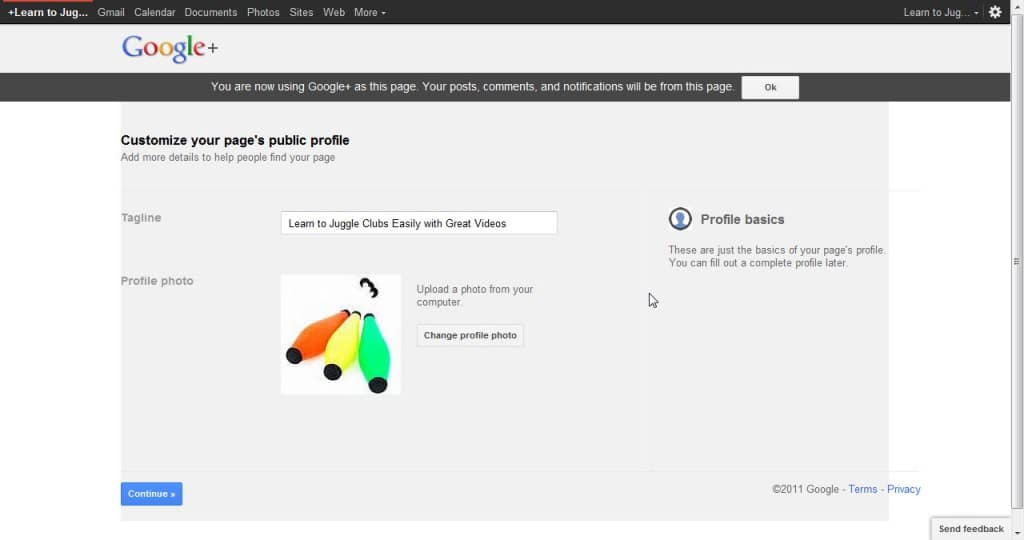Open Documents in the top bar
Viewport: 1024px width, 540px height.
coord(211,12)
